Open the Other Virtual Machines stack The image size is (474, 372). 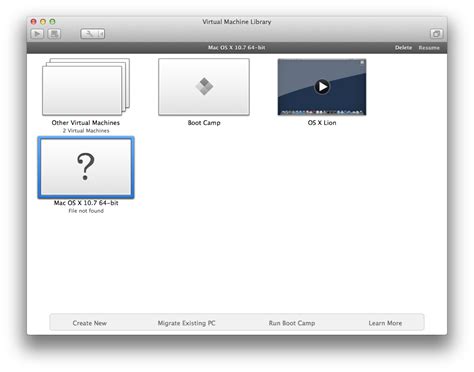[86, 87]
